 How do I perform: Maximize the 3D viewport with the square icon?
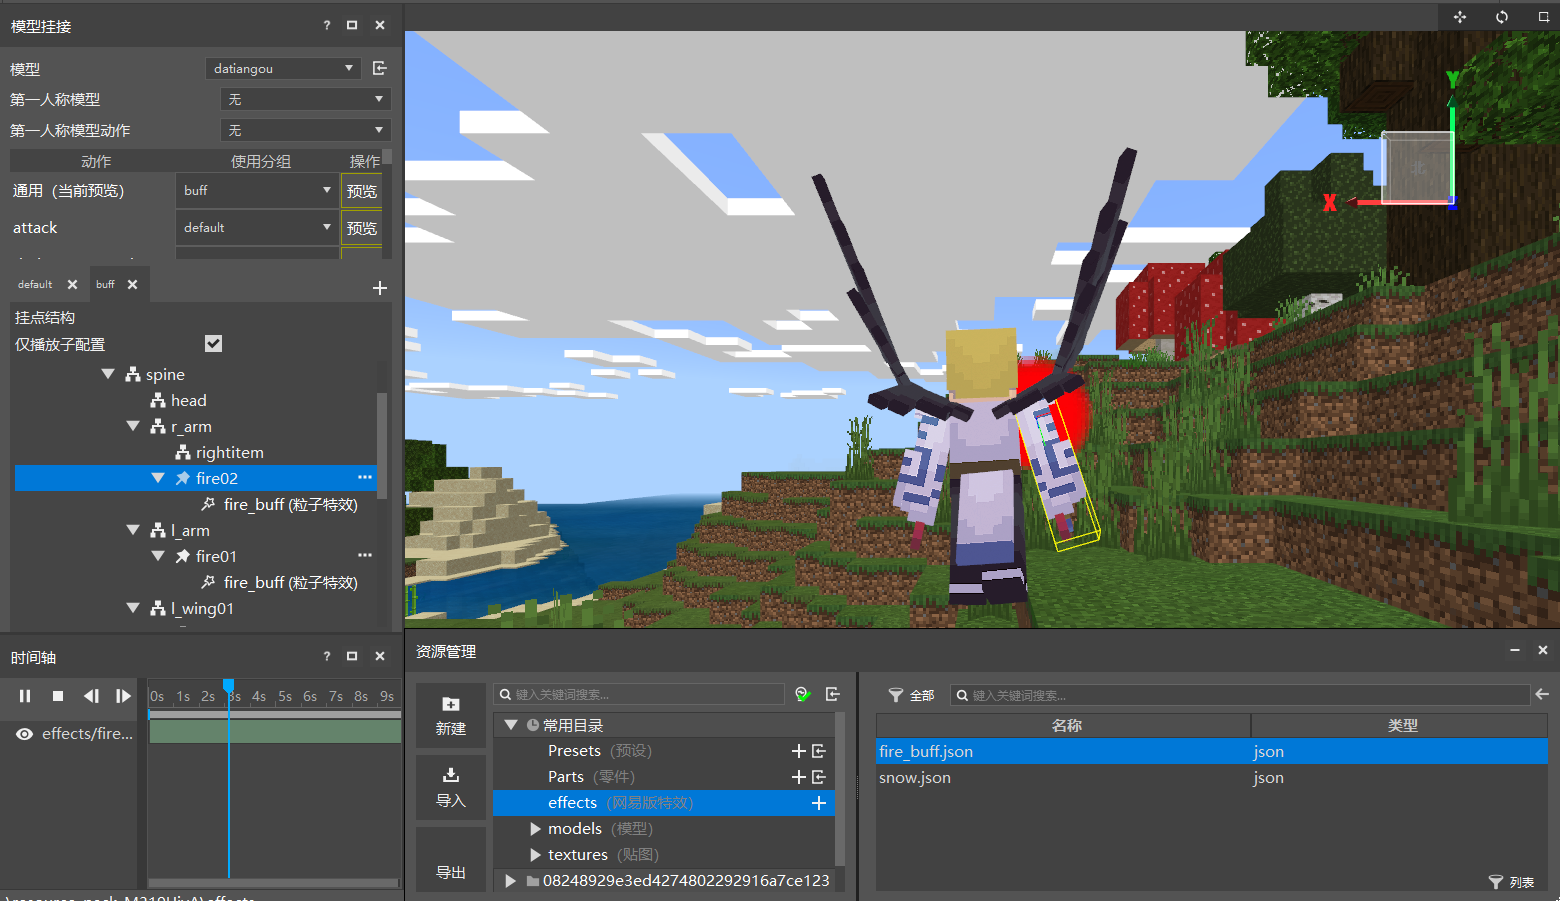(x=1543, y=17)
